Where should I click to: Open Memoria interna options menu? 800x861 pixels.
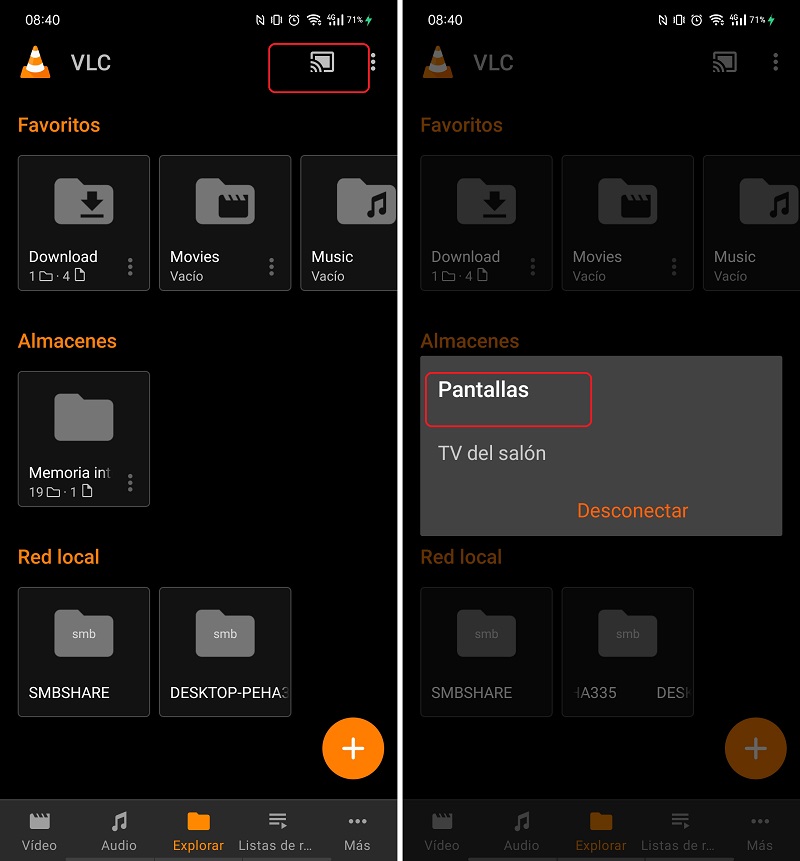coord(130,482)
